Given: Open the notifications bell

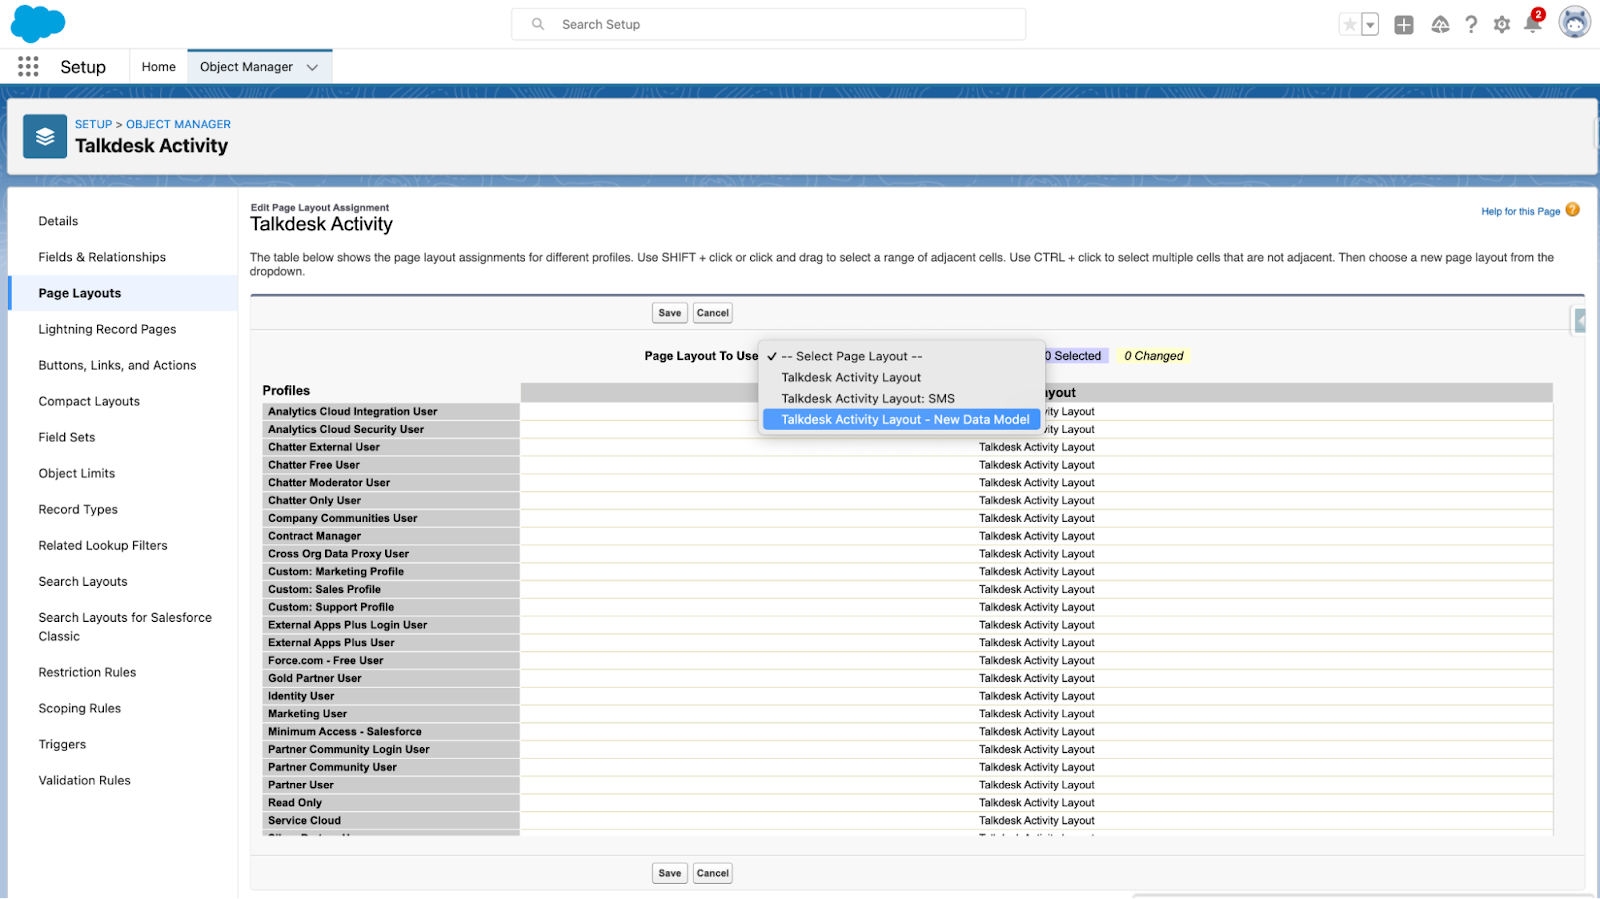Looking at the screenshot, I should tap(1532, 24).
